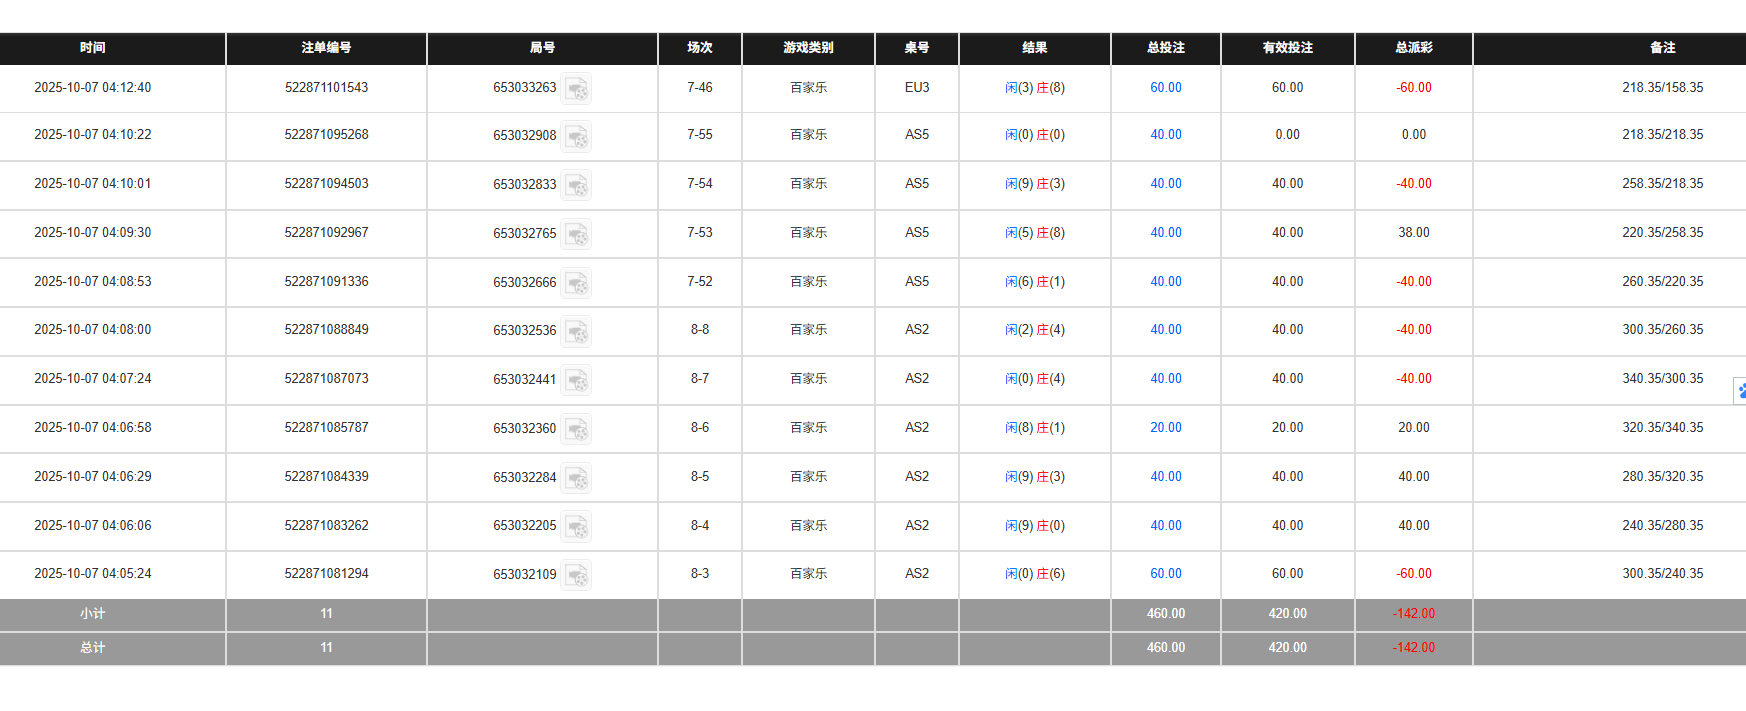1746x711 pixels.
Task: Click the 注单编号 column header
Action: click(x=326, y=48)
